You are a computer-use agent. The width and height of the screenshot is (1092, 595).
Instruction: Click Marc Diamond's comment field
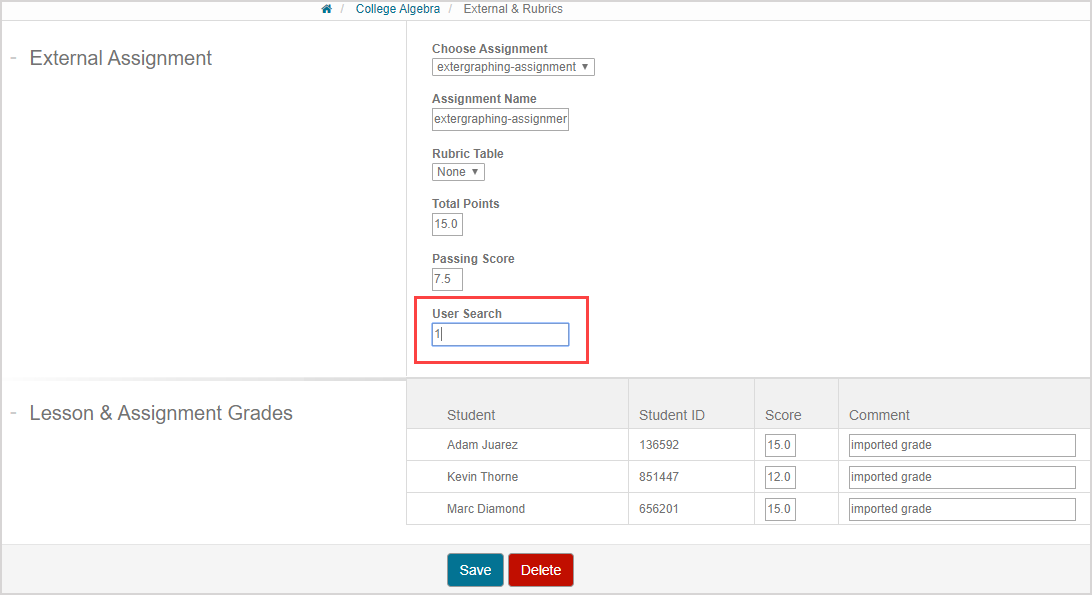[x=961, y=509]
